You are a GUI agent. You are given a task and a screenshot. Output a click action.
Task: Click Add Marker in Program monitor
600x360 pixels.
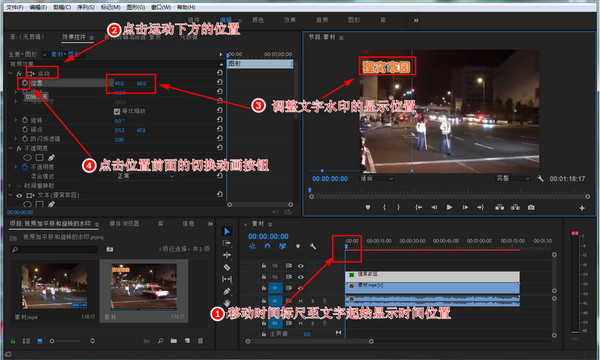pos(368,207)
